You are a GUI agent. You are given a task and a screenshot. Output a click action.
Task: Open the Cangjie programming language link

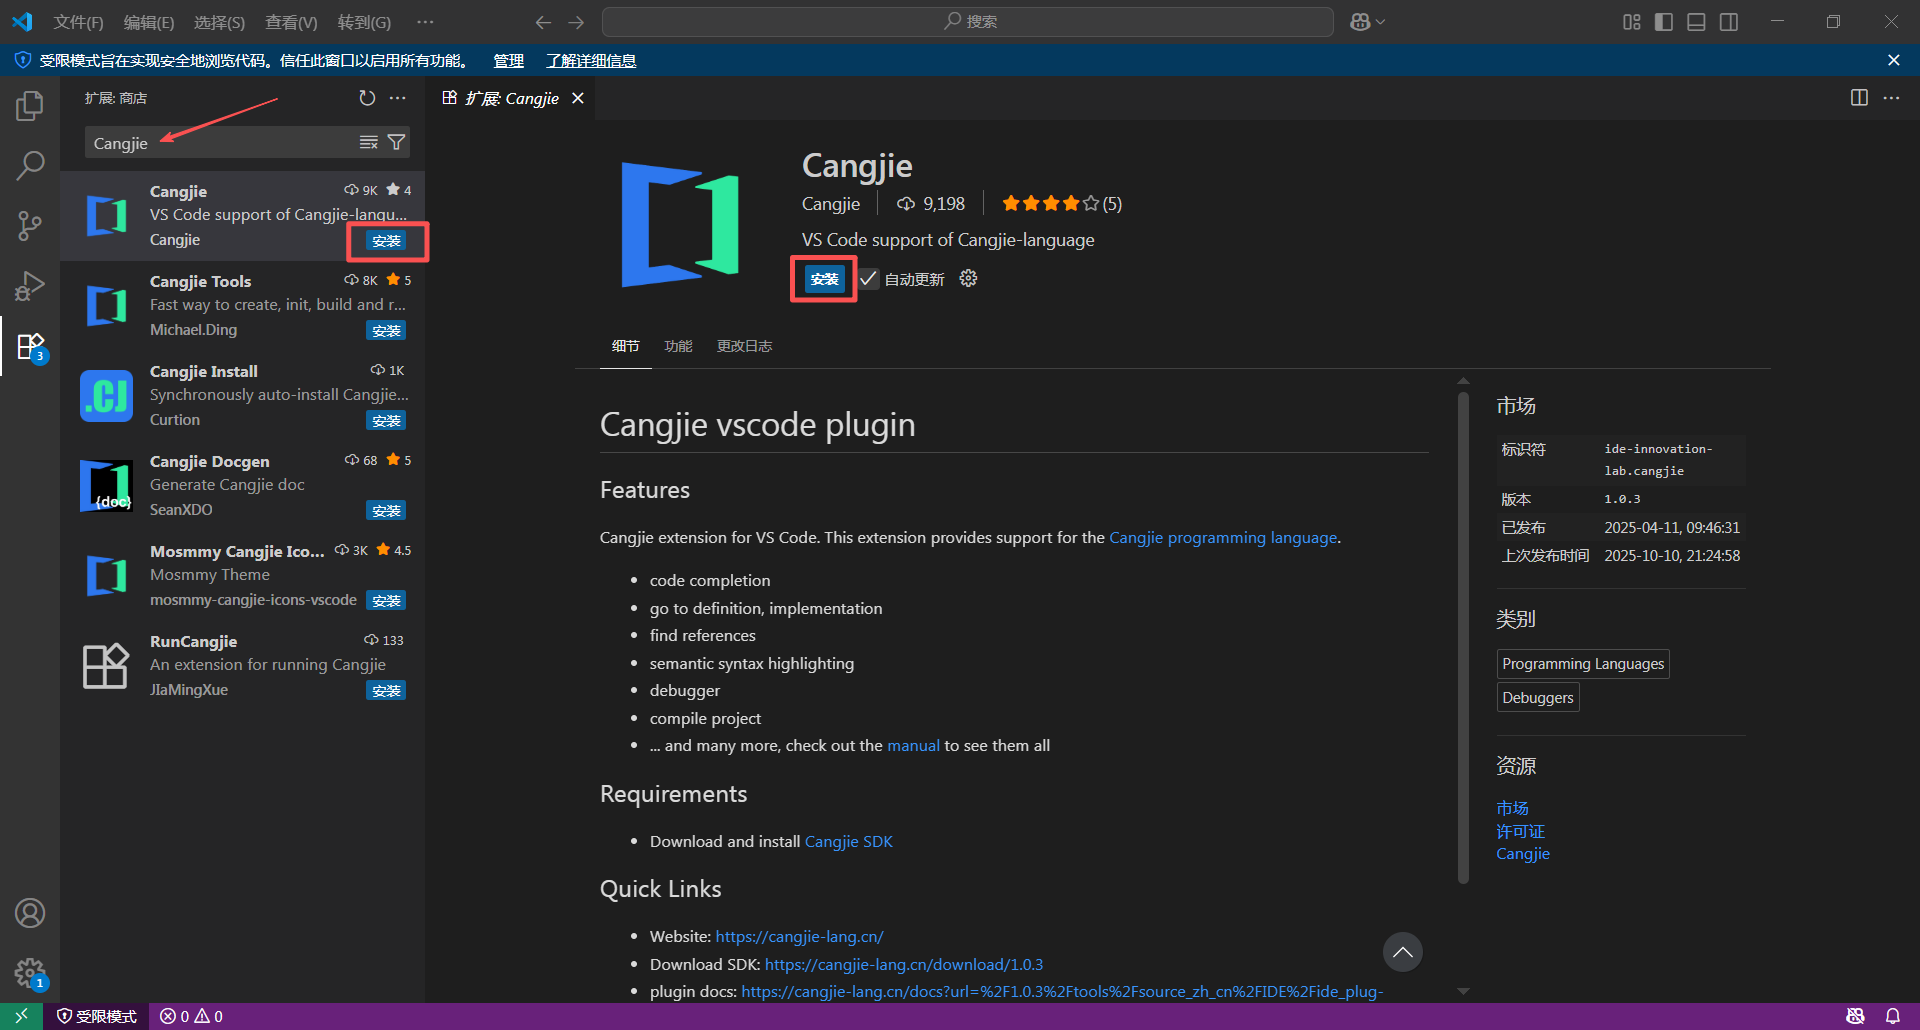[1223, 538]
